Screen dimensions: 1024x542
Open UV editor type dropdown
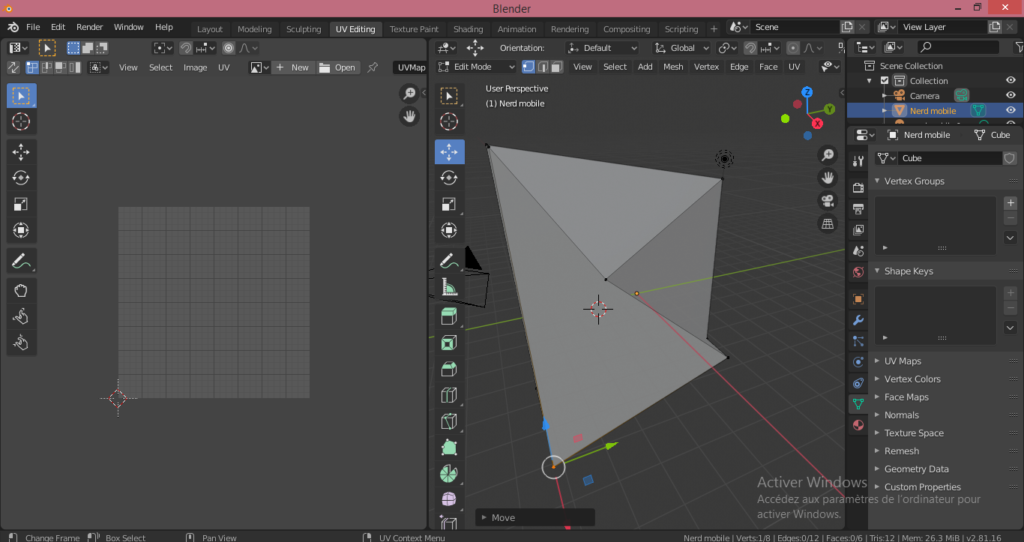tap(18, 48)
